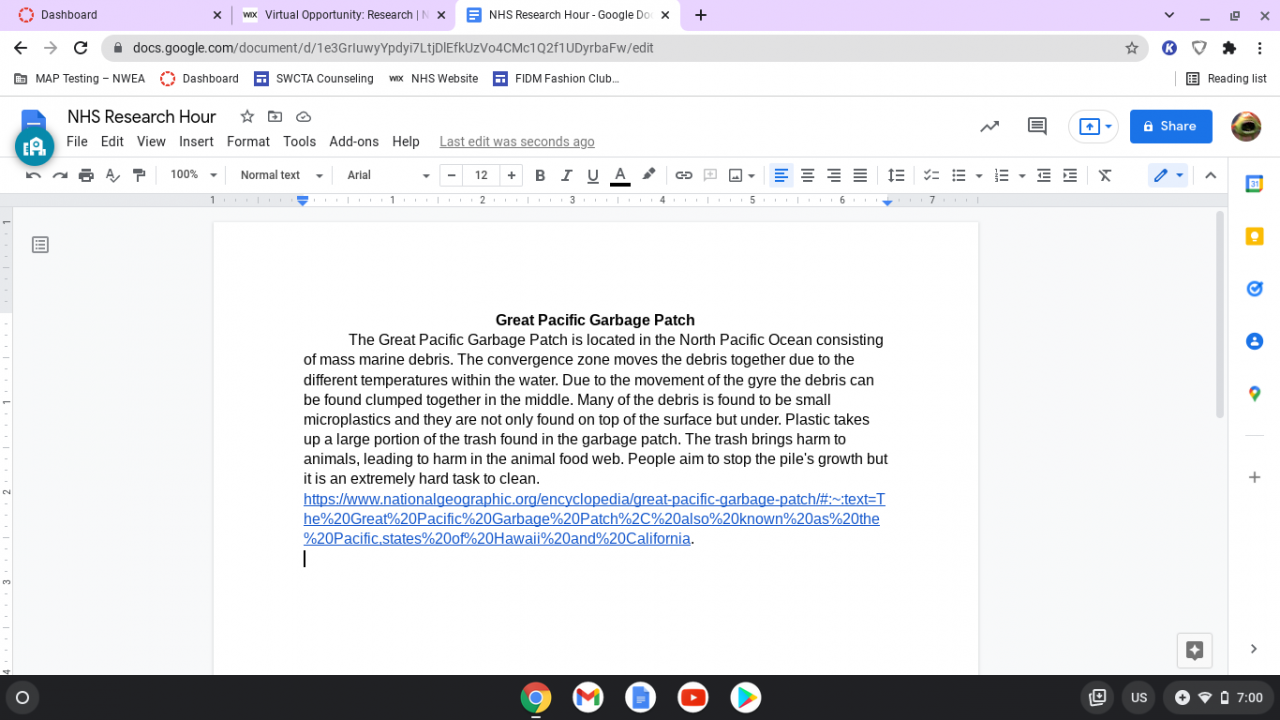The image size is (1280, 720).
Task: Click the Insert link icon
Action: [x=684, y=175]
